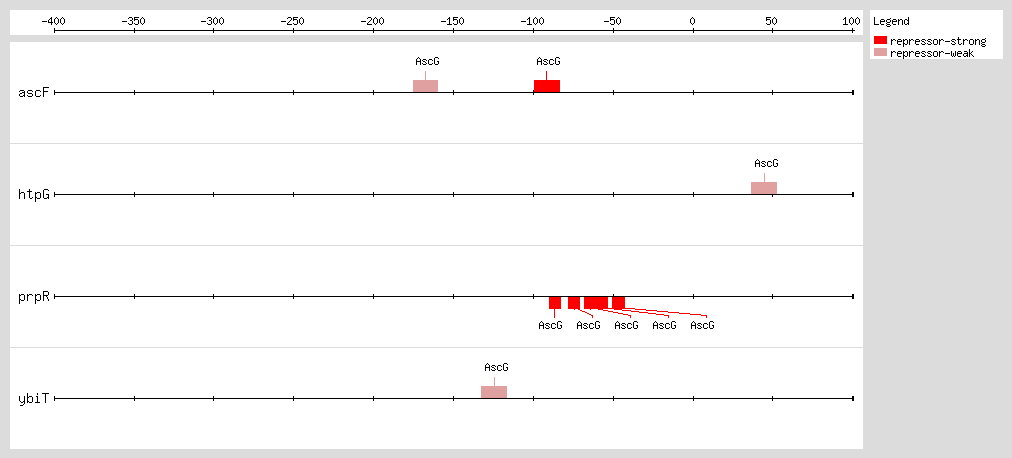The height and width of the screenshot is (458, 1012).
Task: Click the rightmost red box on prpR track
Action: [618, 303]
